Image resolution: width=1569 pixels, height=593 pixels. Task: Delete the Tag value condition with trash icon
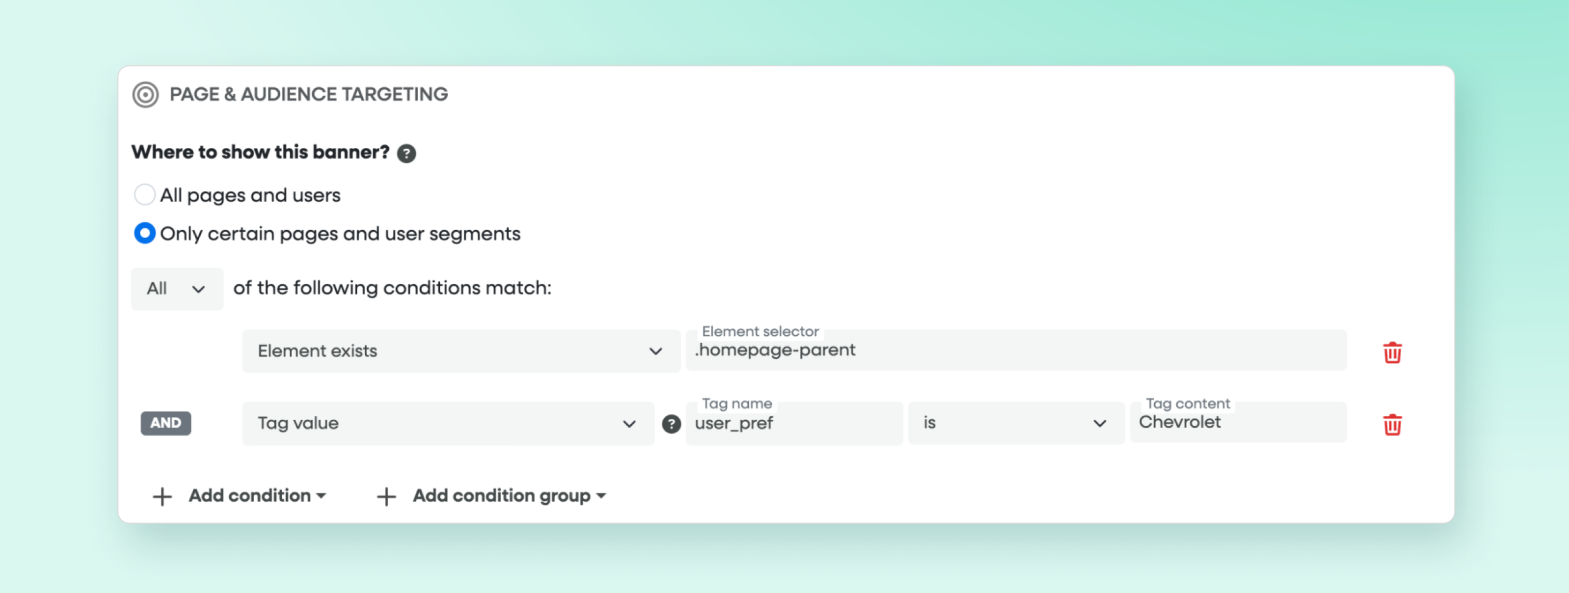coord(1392,424)
